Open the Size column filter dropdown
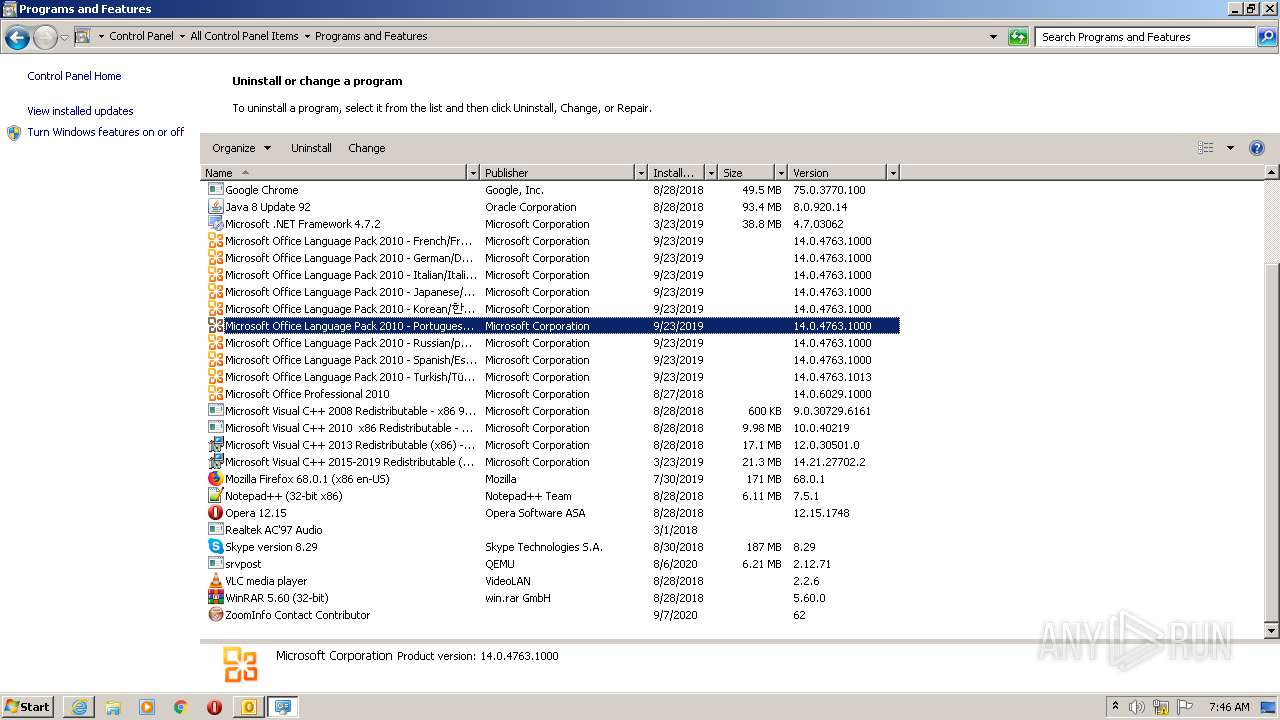This screenshot has height=720, width=1280. coord(781,173)
